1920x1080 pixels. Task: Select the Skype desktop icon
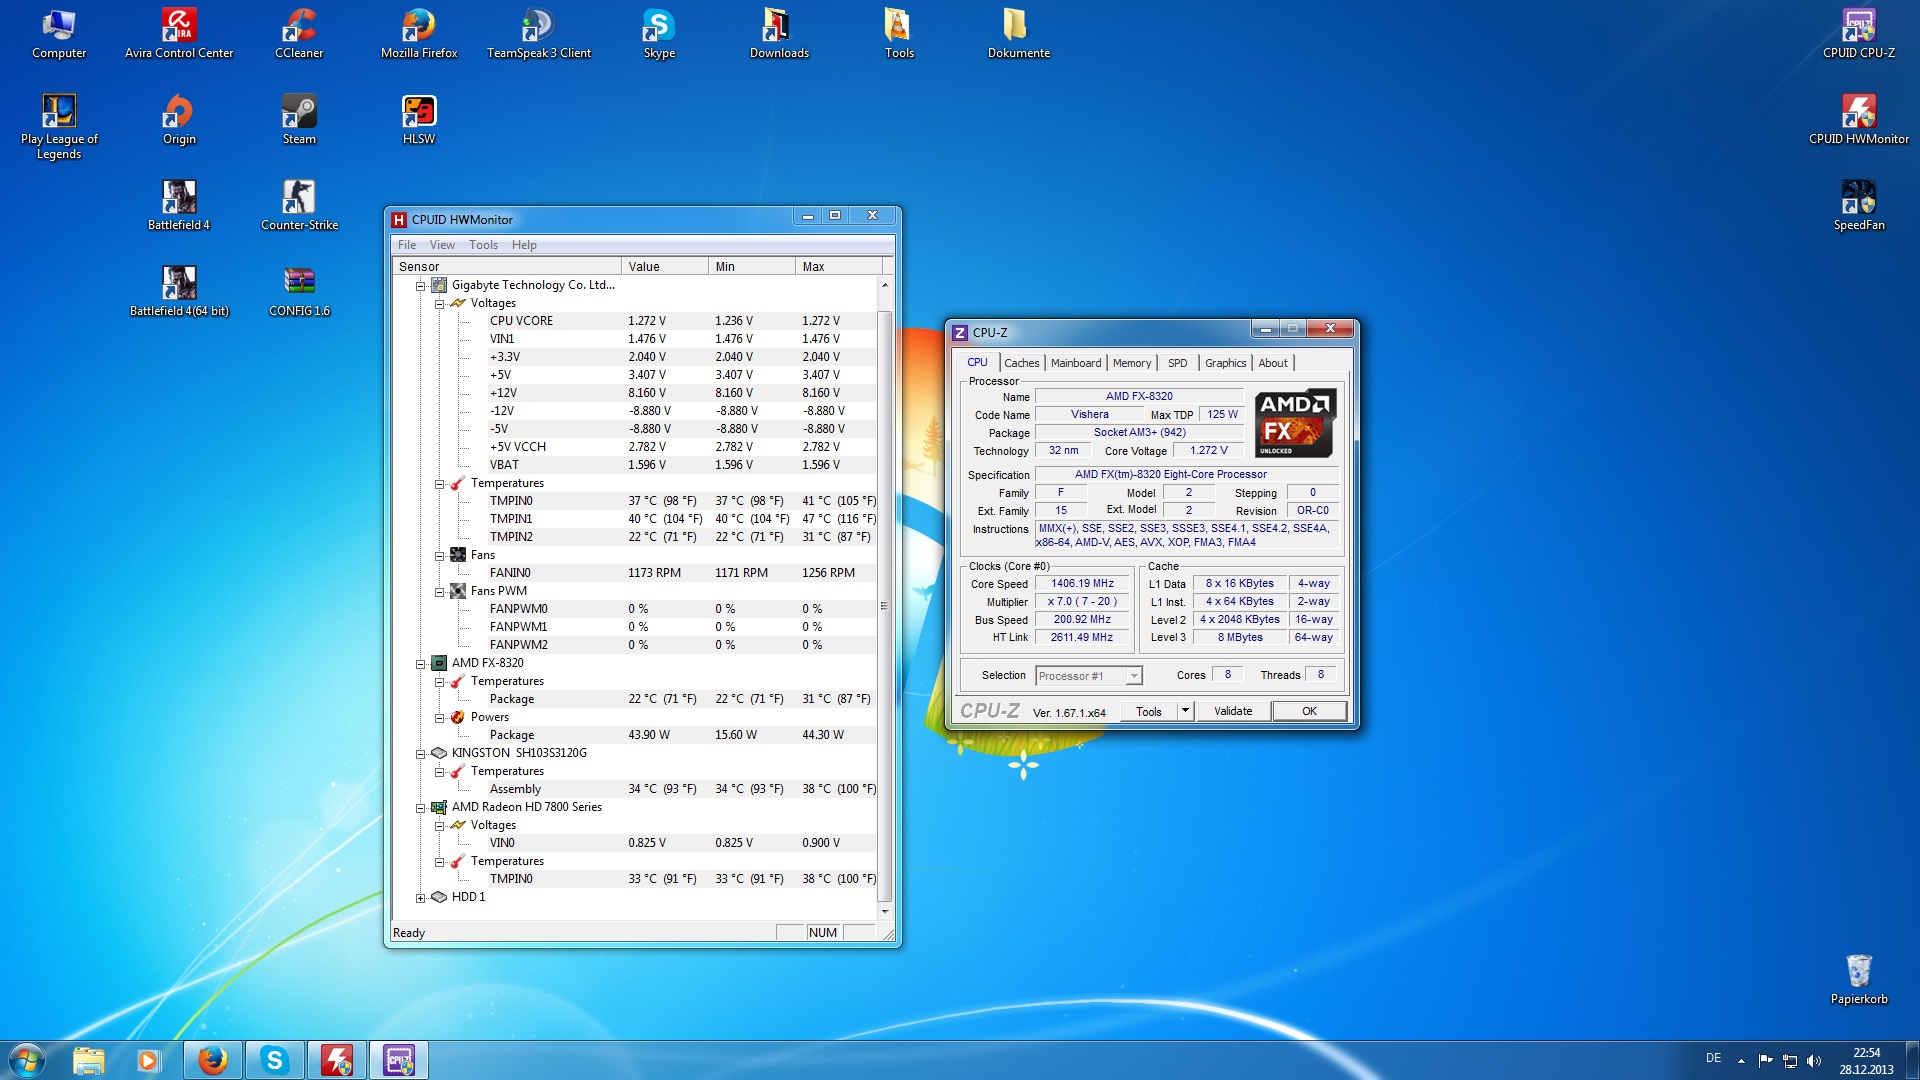click(x=659, y=34)
